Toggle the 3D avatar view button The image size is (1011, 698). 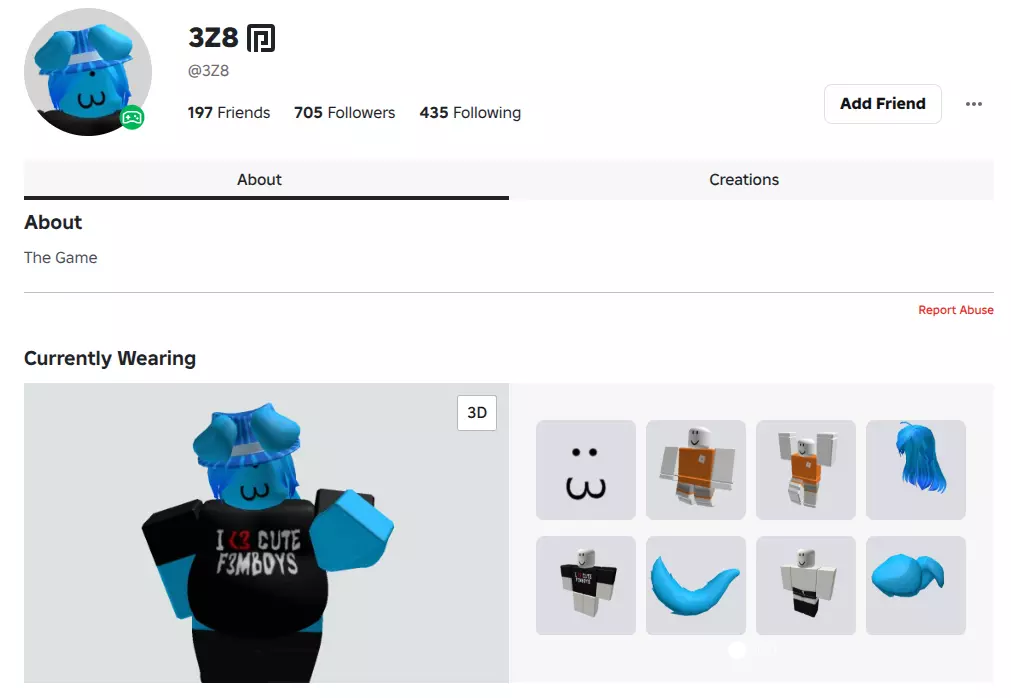pyautogui.click(x=477, y=412)
